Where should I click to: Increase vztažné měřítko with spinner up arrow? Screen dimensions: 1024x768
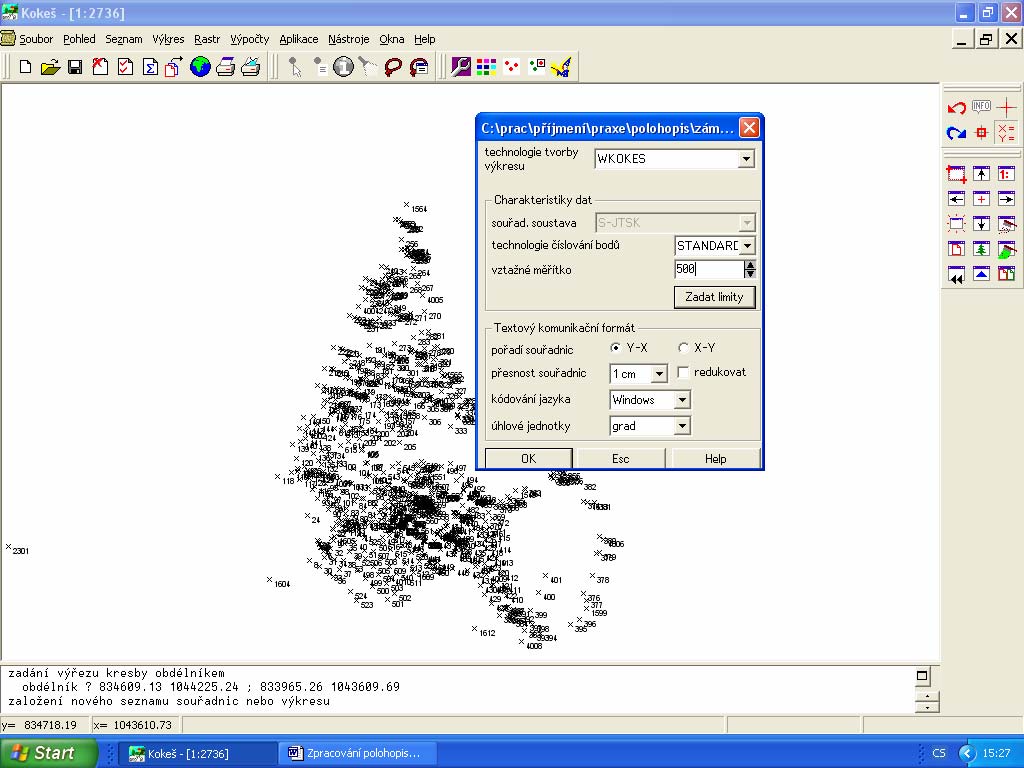pos(750,264)
